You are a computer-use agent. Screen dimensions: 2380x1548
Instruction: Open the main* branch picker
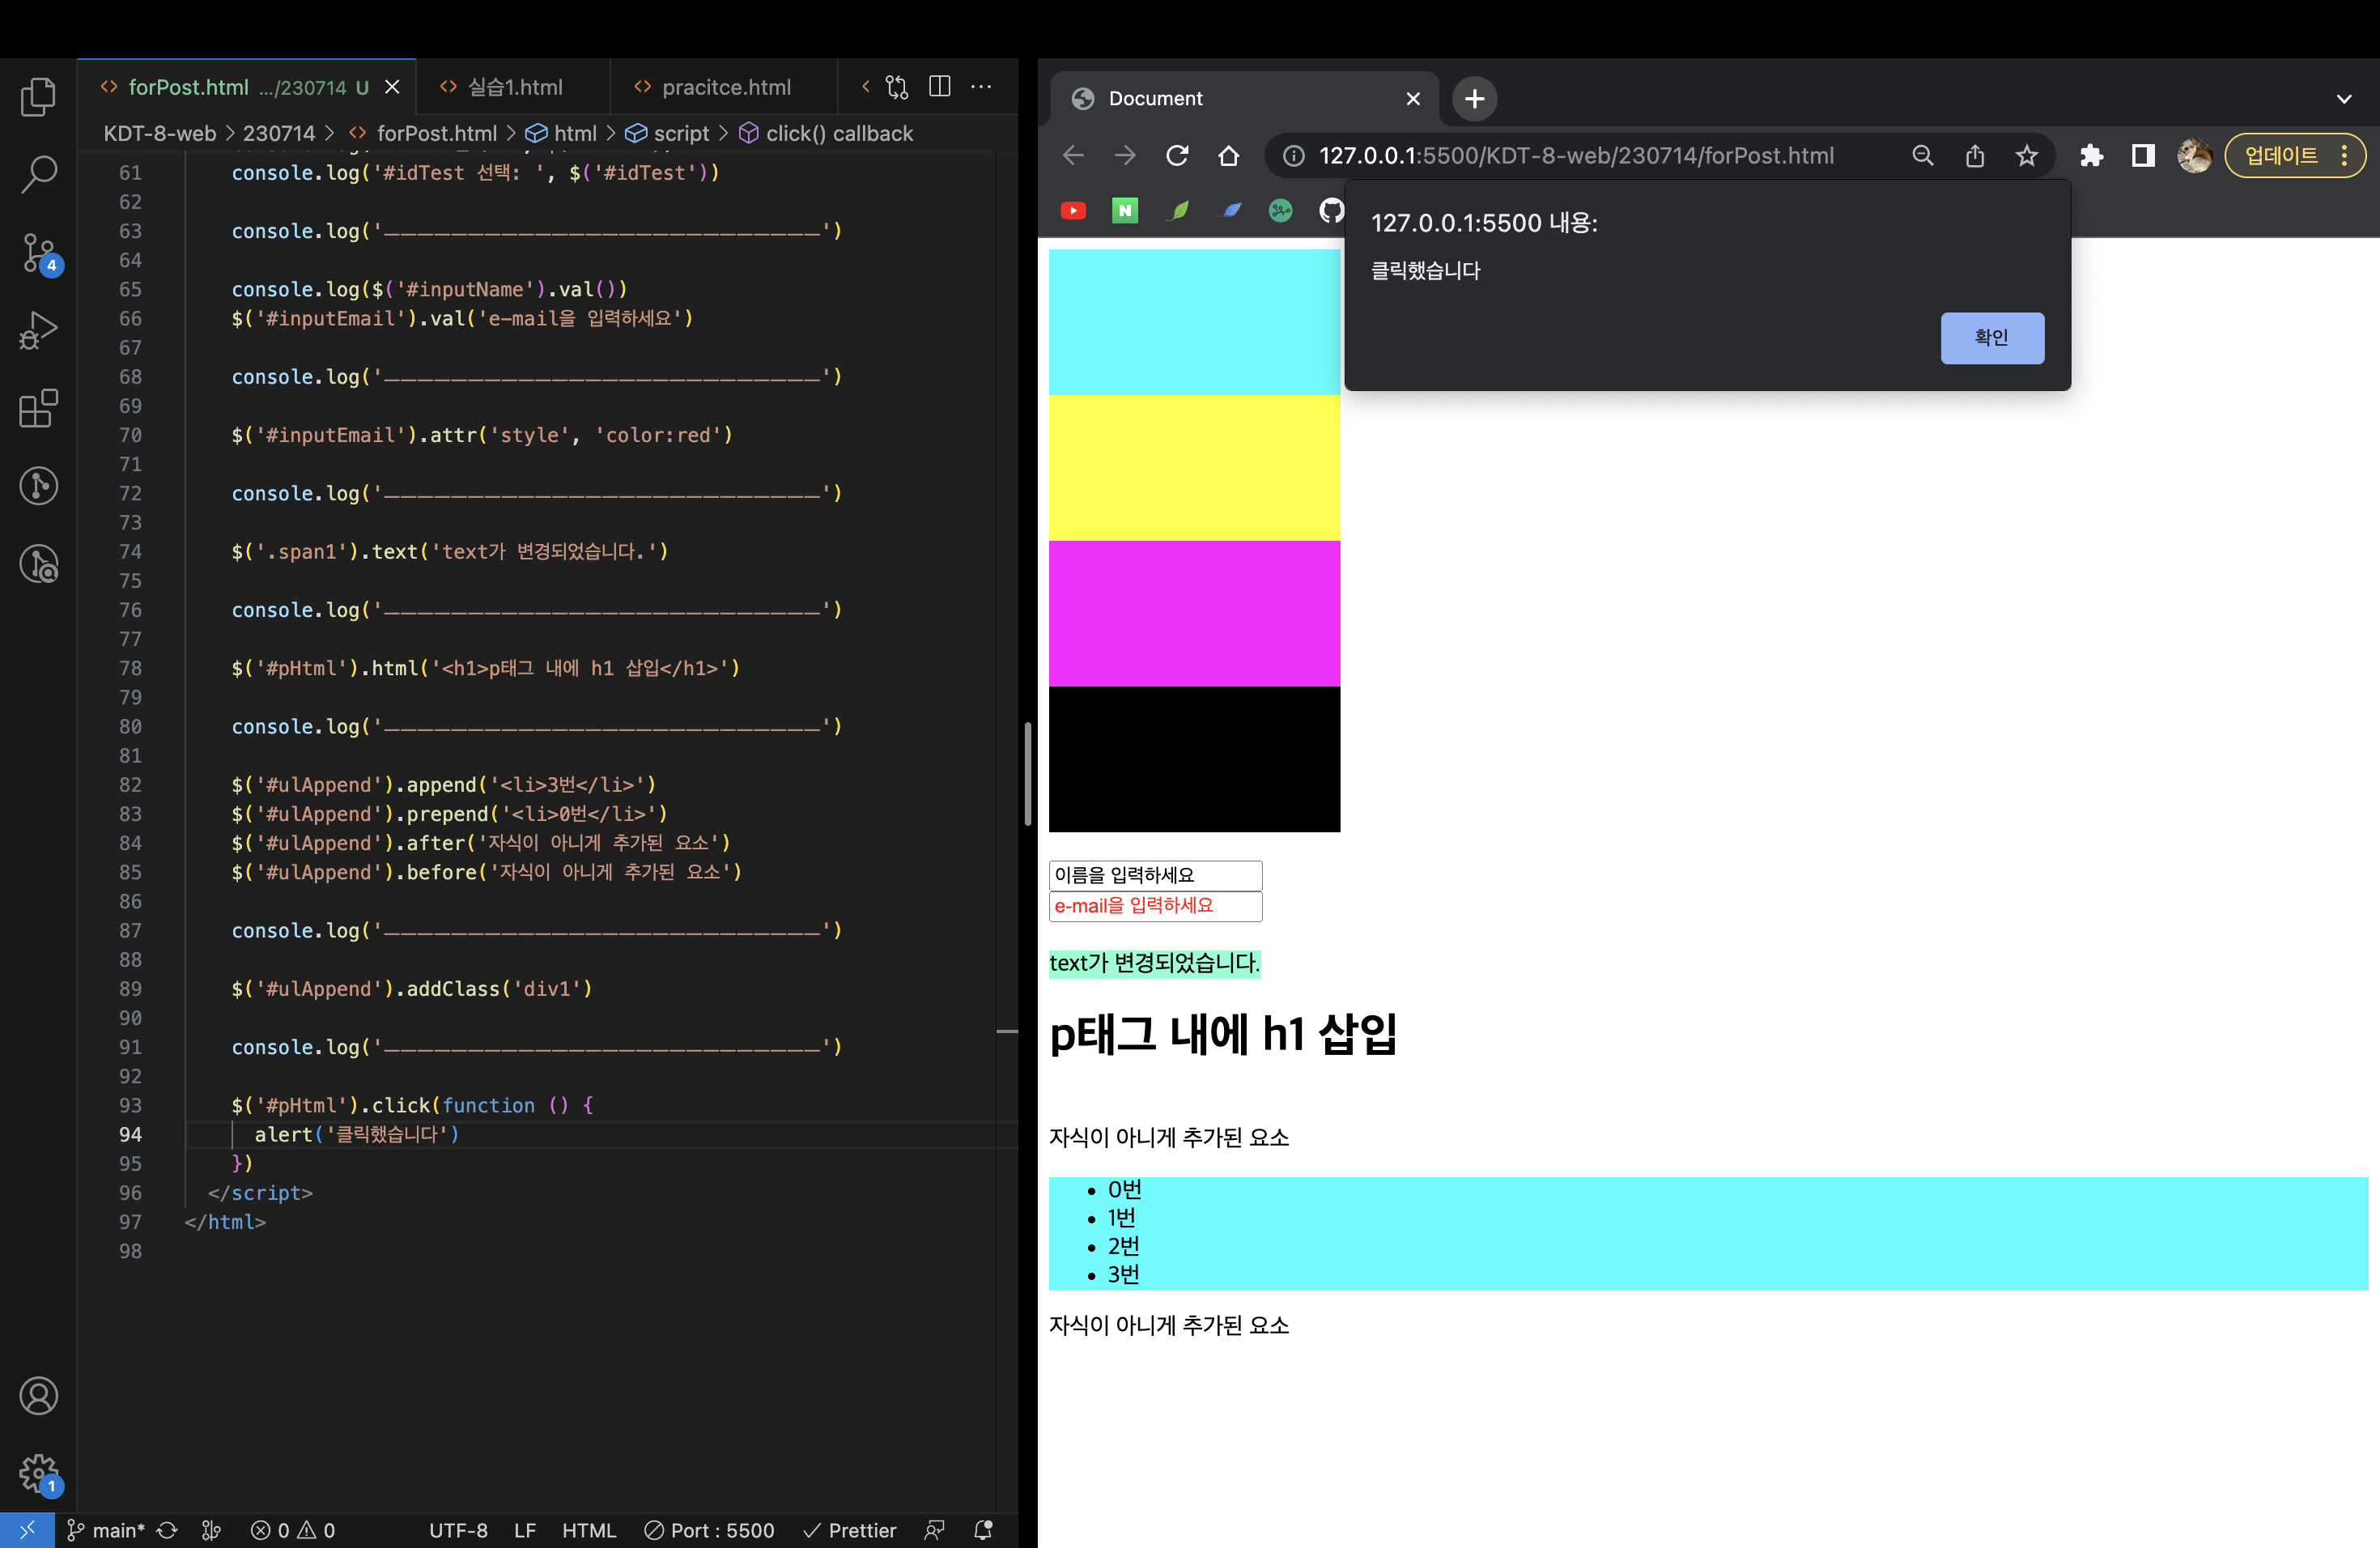click(106, 1530)
